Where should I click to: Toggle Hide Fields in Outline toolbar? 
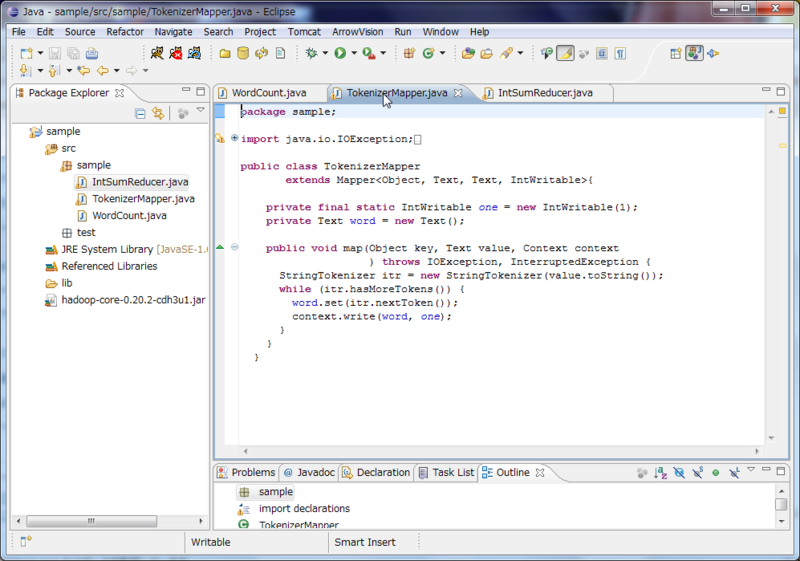click(679, 473)
